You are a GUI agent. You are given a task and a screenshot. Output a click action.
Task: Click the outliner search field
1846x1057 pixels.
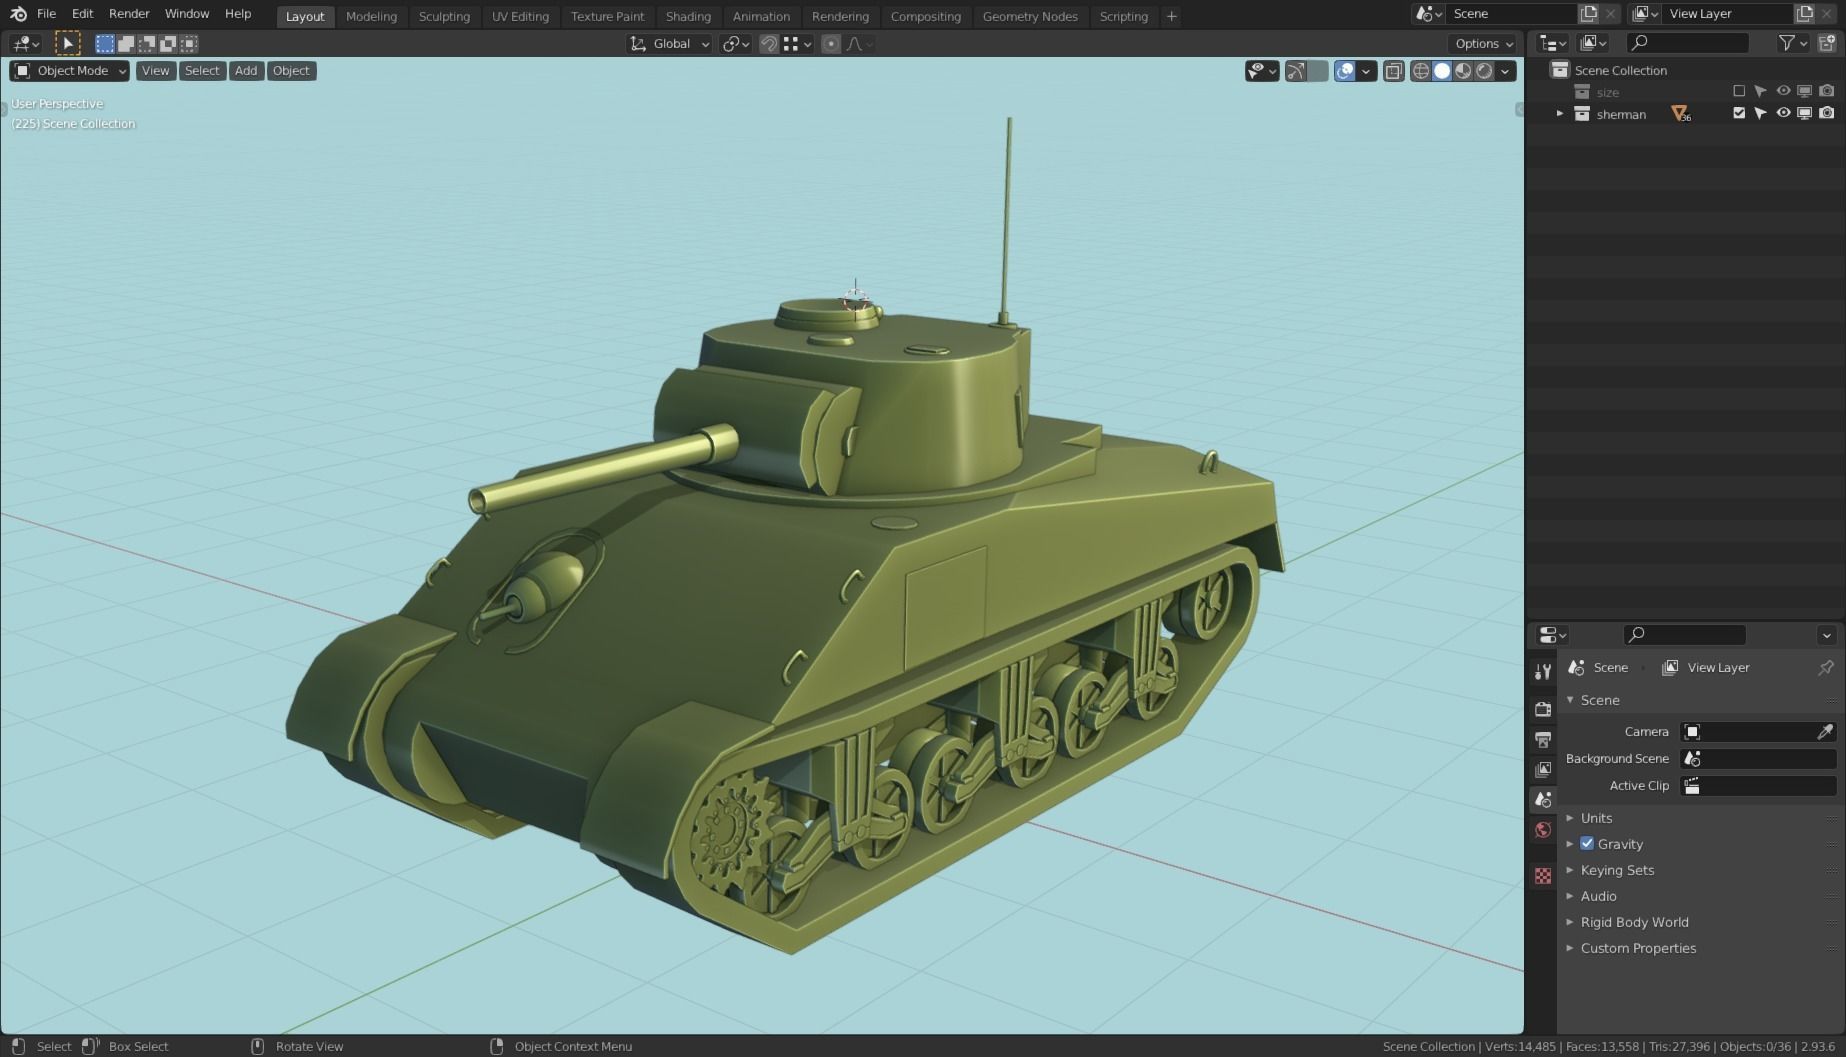tap(1687, 43)
